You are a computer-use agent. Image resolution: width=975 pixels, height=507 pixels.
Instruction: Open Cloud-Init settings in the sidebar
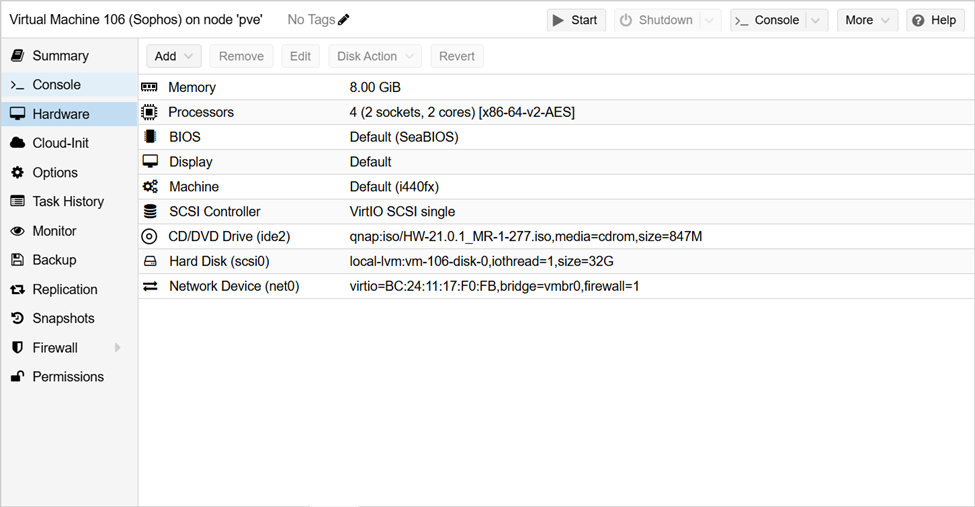[x=60, y=143]
